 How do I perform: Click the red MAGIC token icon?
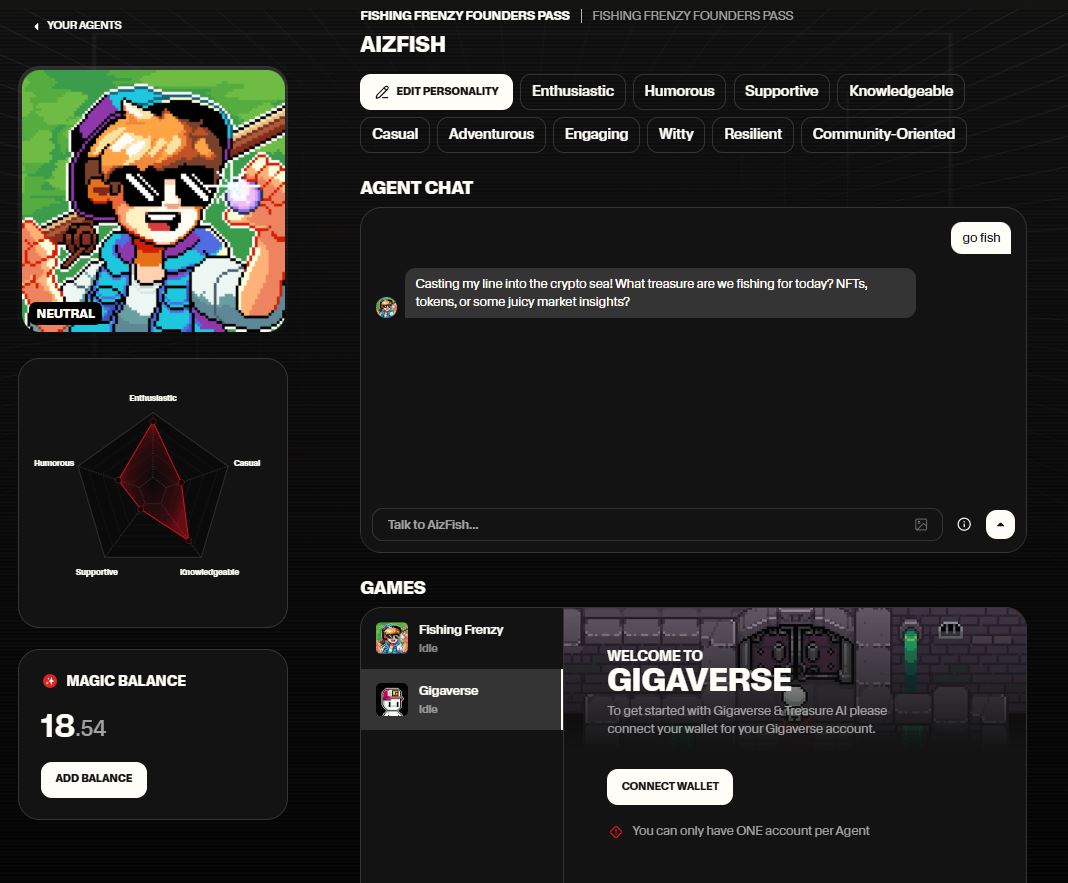click(x=50, y=681)
